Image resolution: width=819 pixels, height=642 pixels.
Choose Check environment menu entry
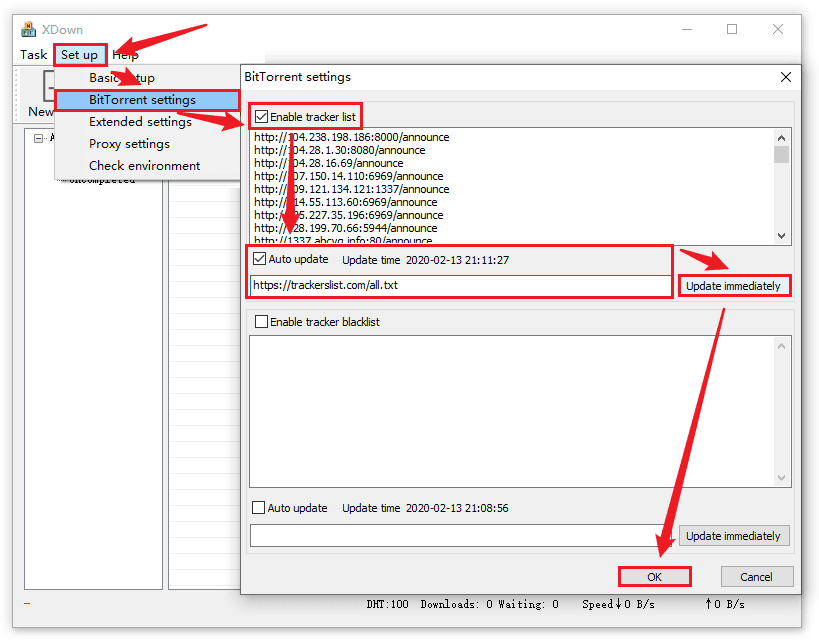[144, 166]
